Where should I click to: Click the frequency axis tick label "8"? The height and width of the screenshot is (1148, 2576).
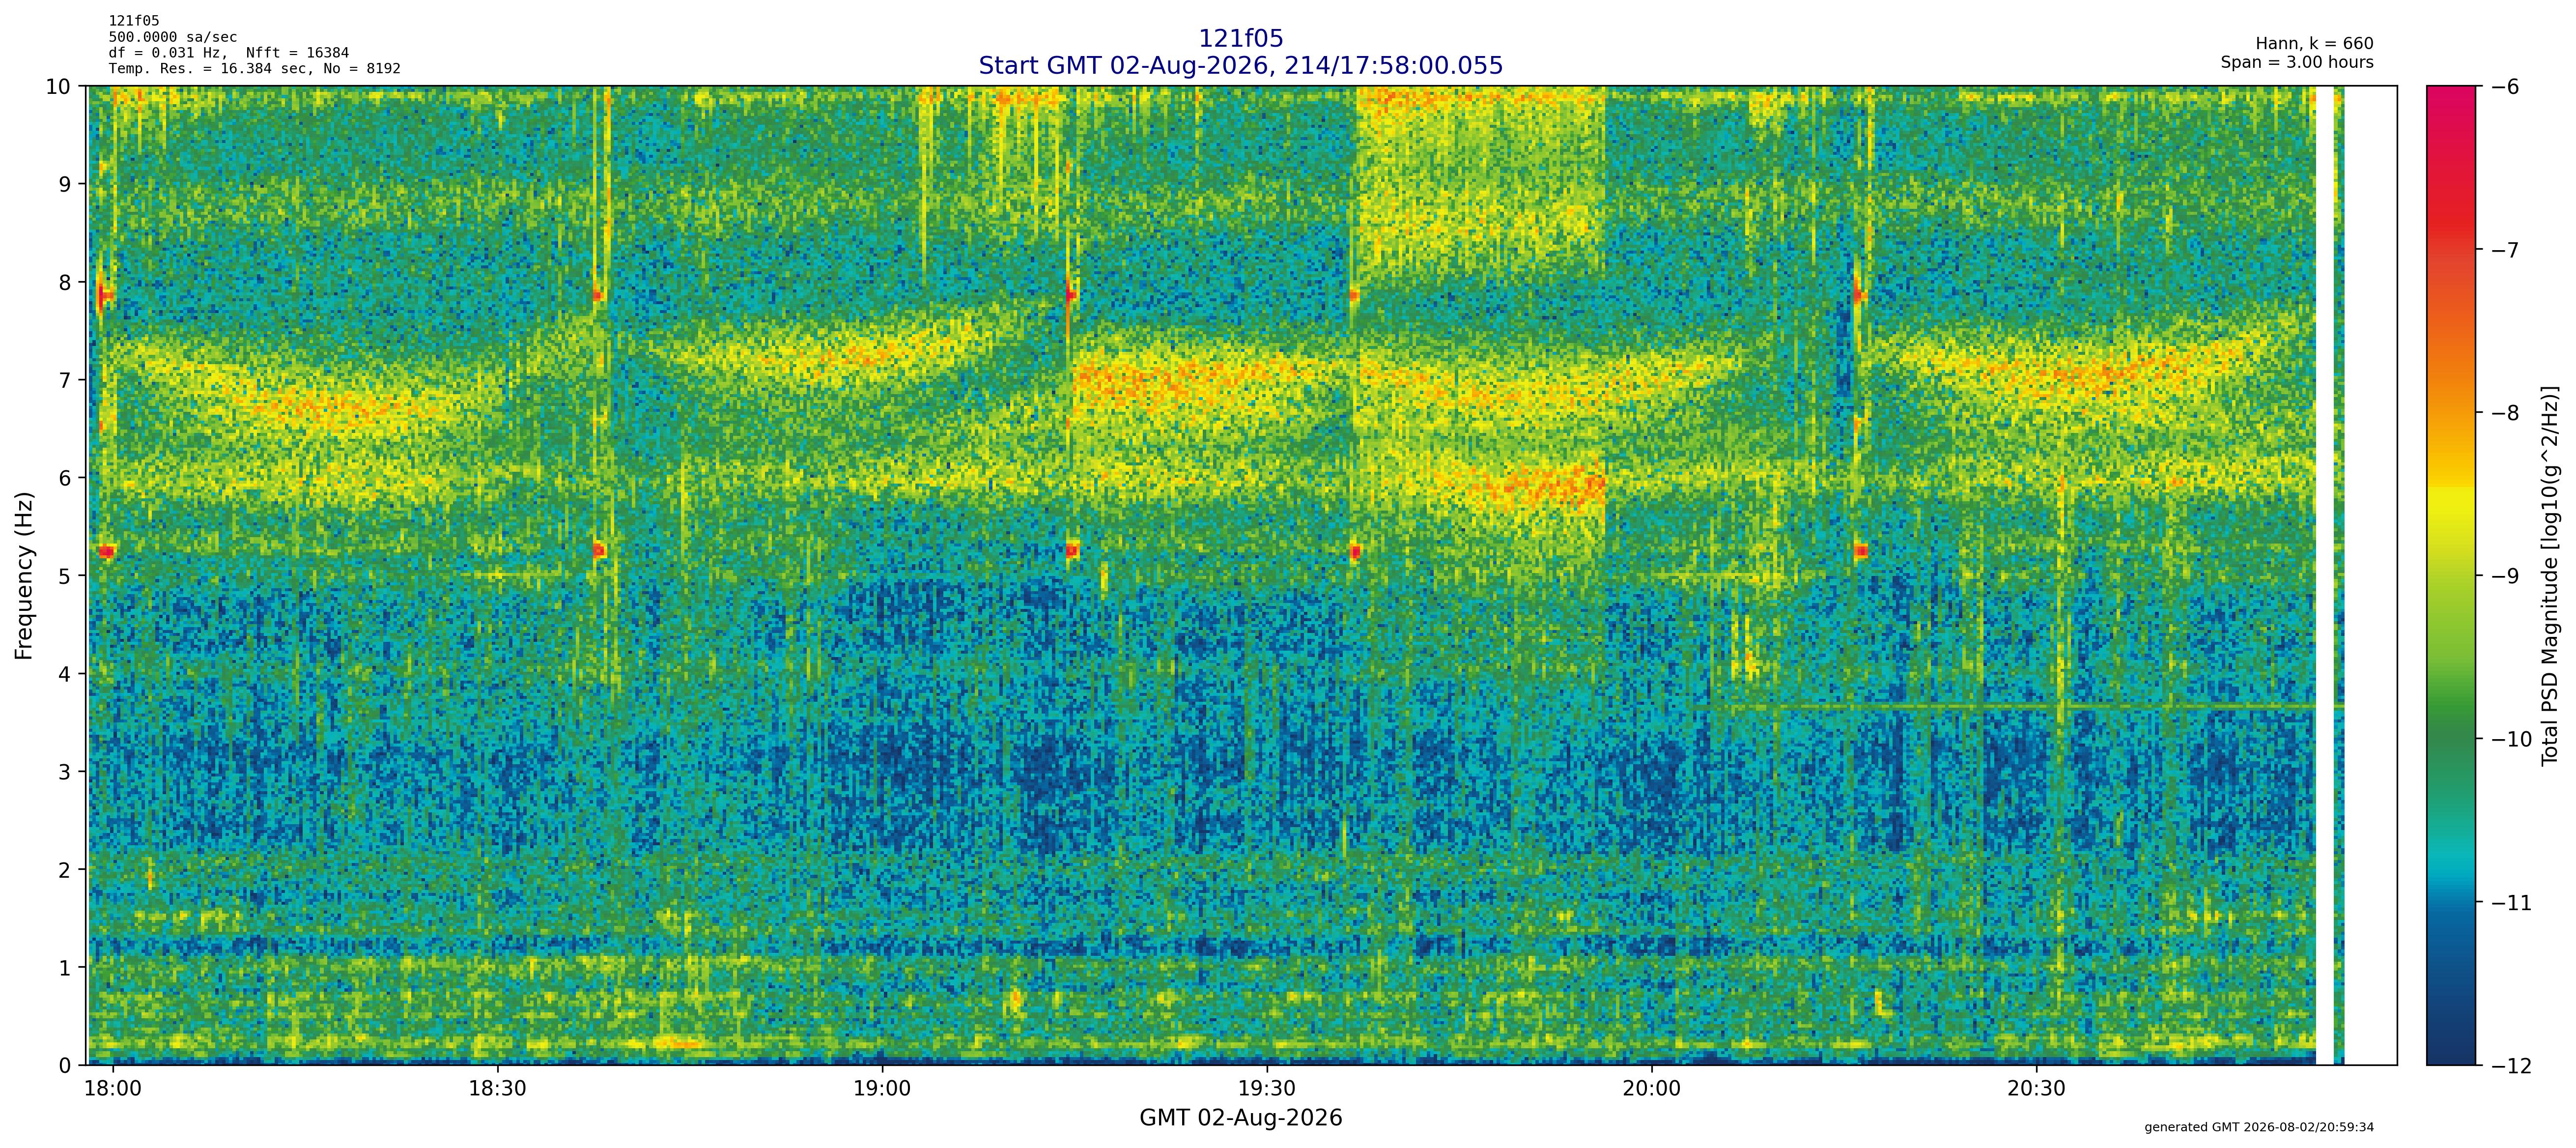point(65,282)
